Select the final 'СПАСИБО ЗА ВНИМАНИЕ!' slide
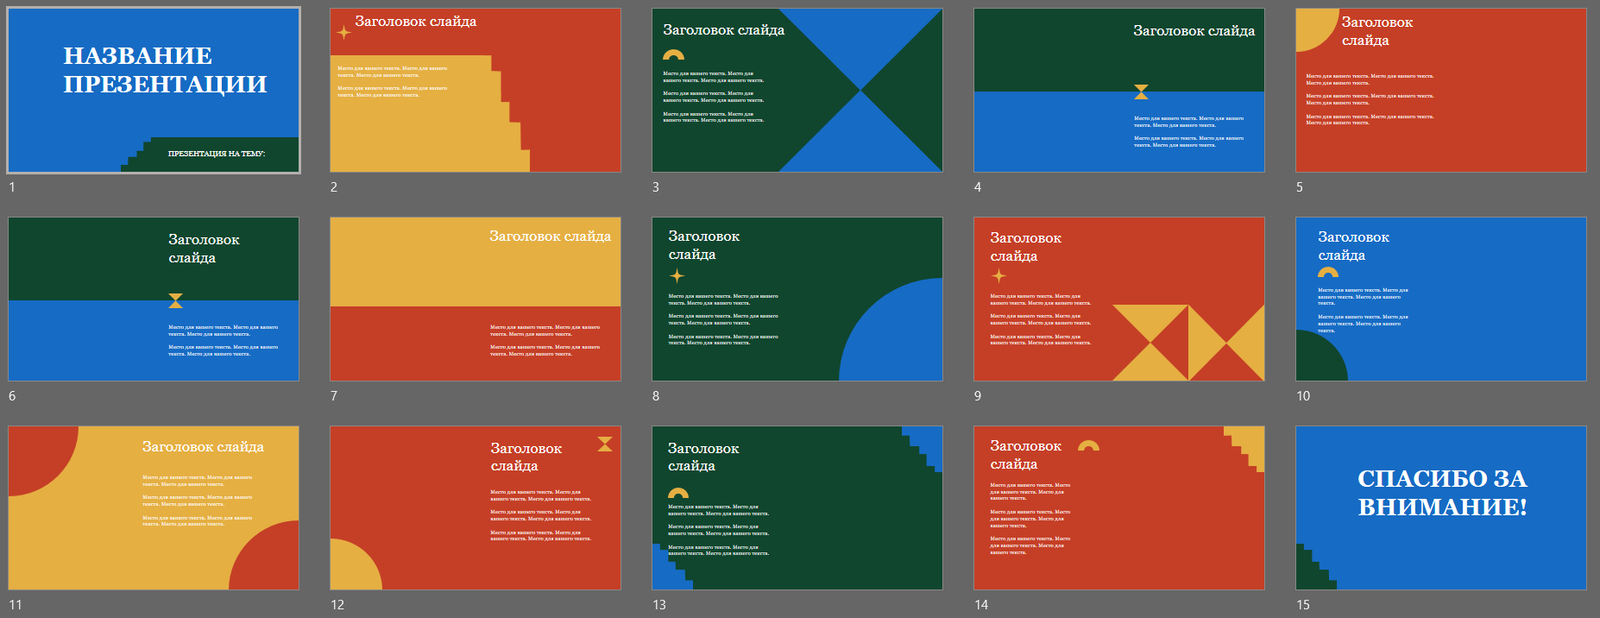1600x618 pixels. click(1440, 508)
